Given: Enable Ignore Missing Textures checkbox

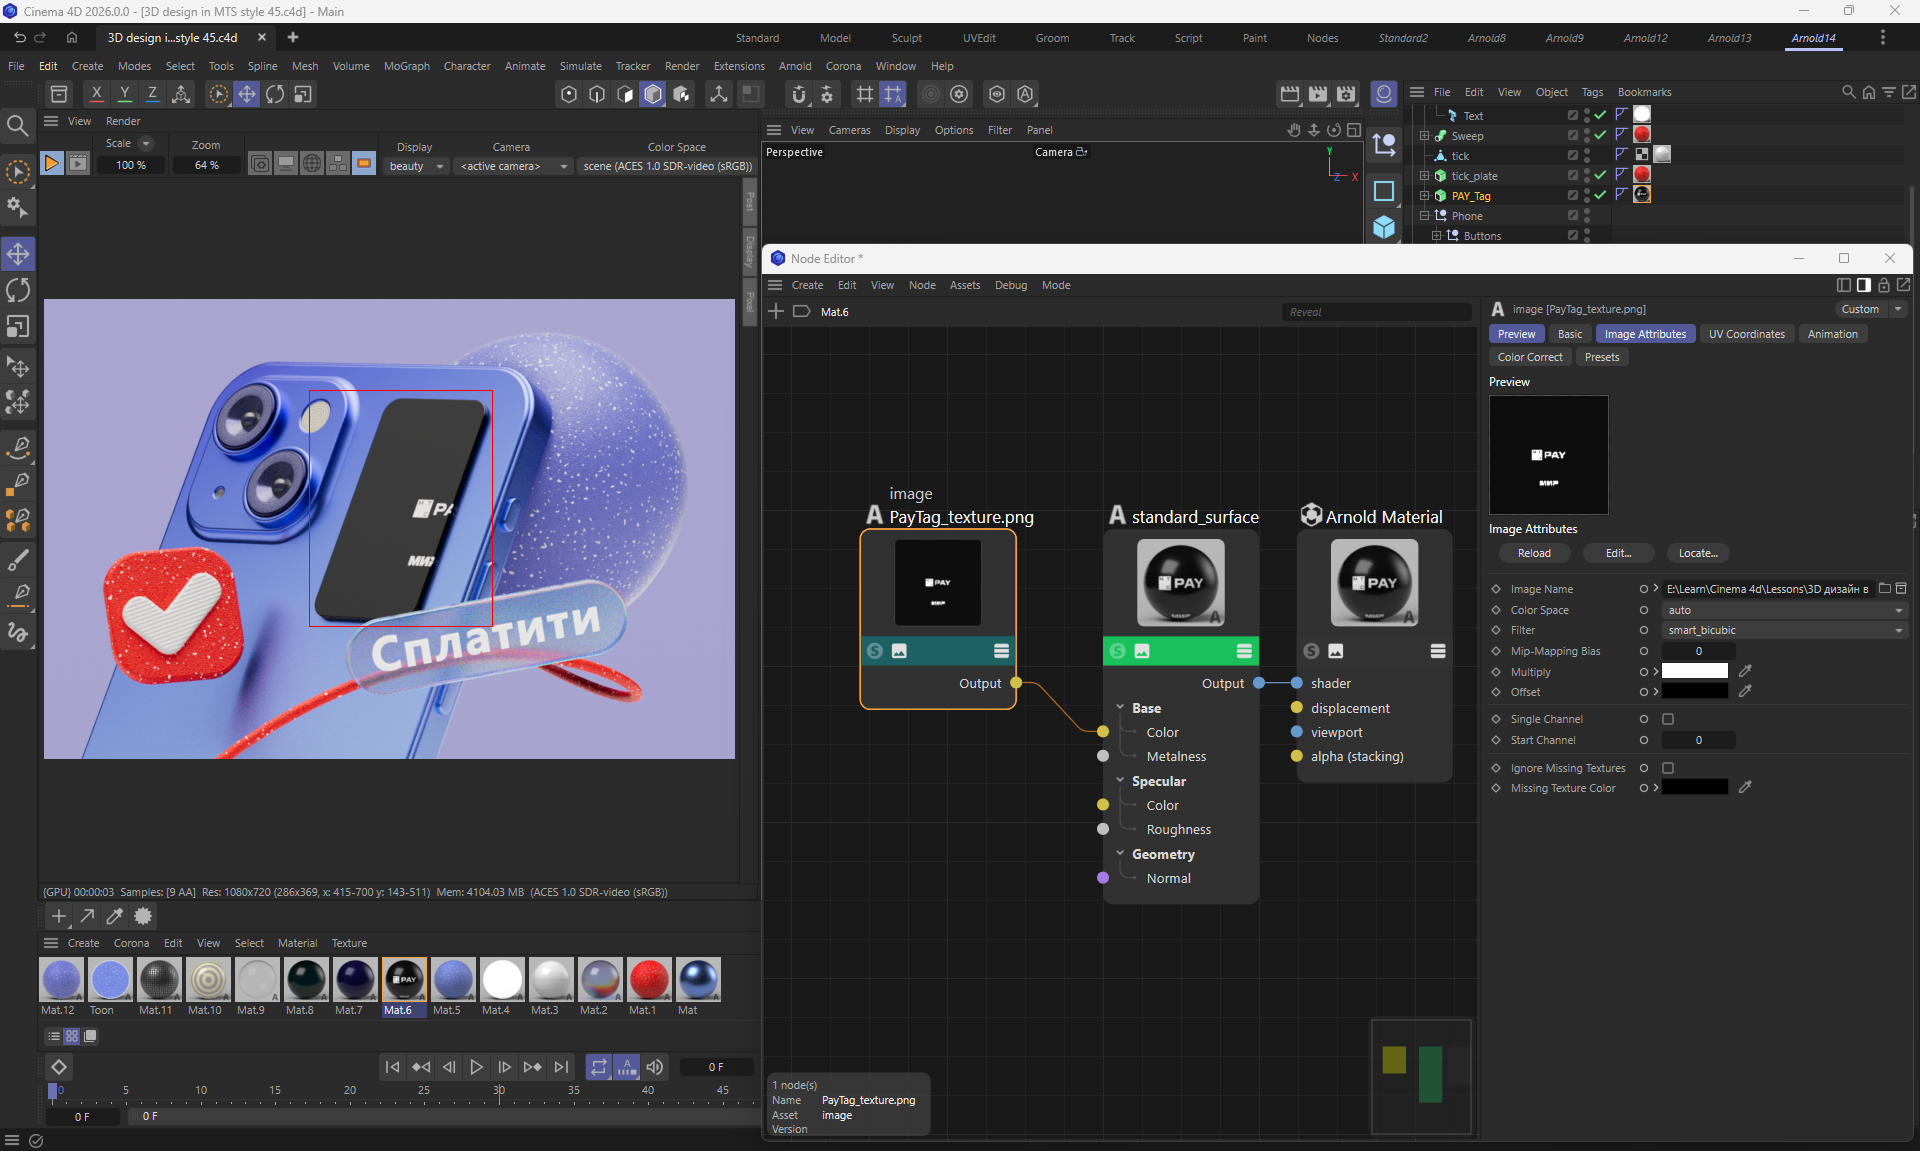Looking at the screenshot, I should coord(1668,768).
